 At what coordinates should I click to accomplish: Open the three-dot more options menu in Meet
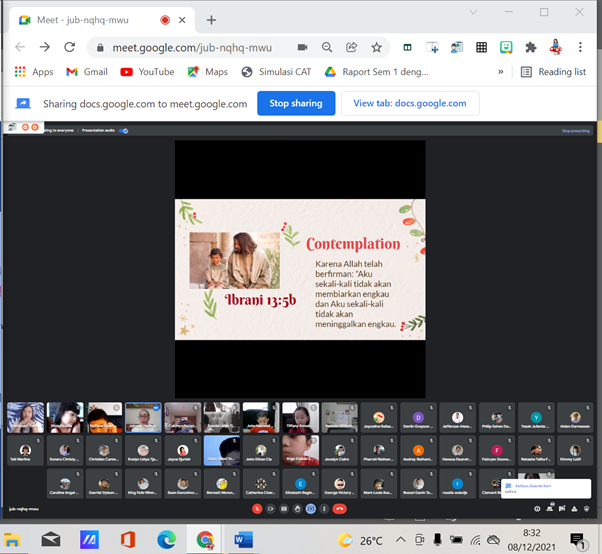click(324, 508)
